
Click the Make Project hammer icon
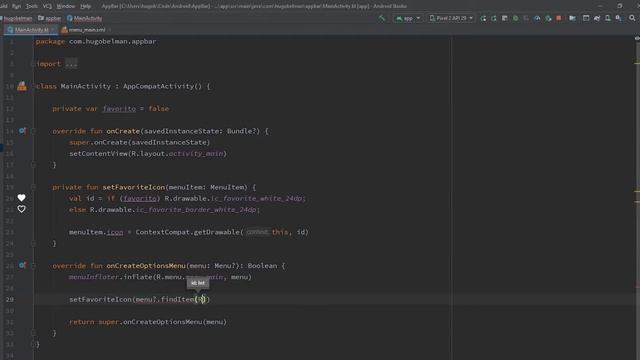coord(382,18)
